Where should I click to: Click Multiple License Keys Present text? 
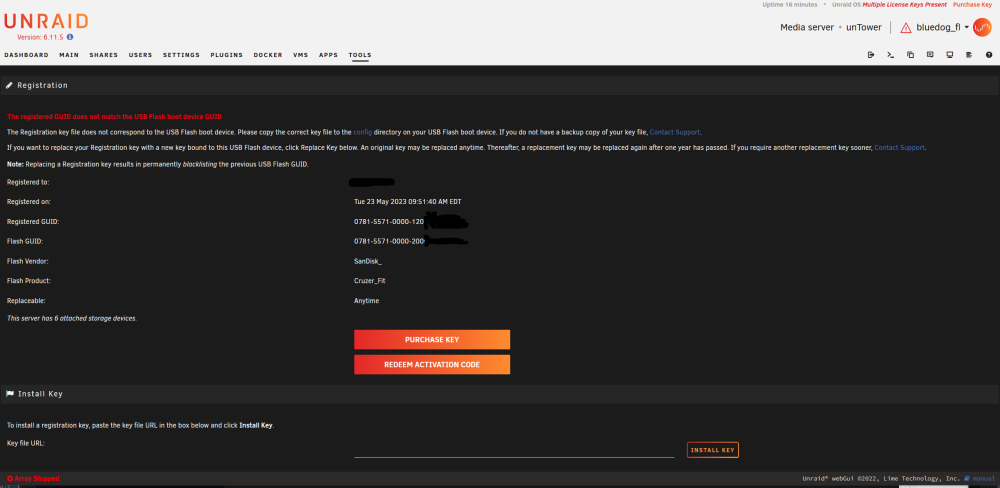coord(904,4)
